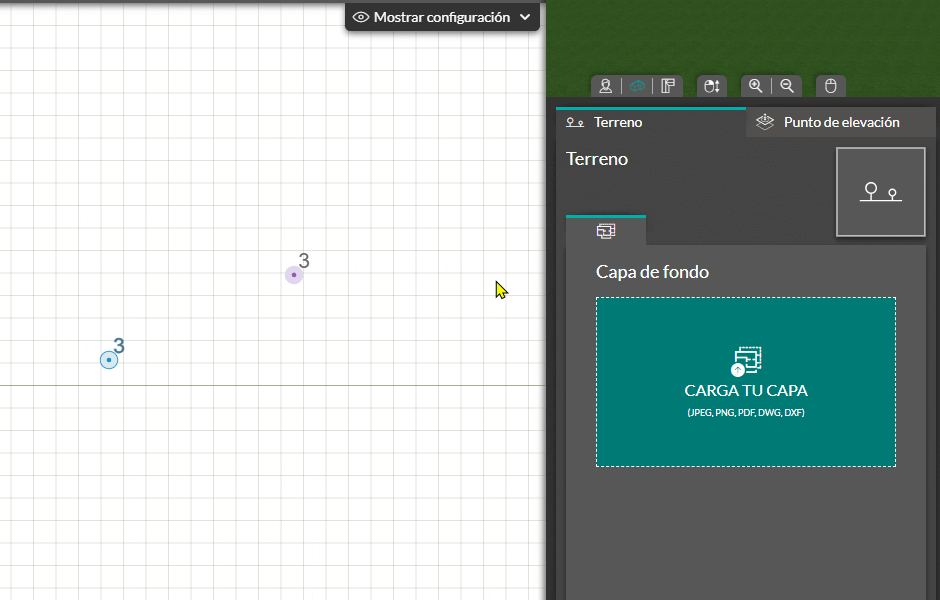The height and width of the screenshot is (600, 940).
Task: Click the Terreno panel title text
Action: (x=597, y=159)
